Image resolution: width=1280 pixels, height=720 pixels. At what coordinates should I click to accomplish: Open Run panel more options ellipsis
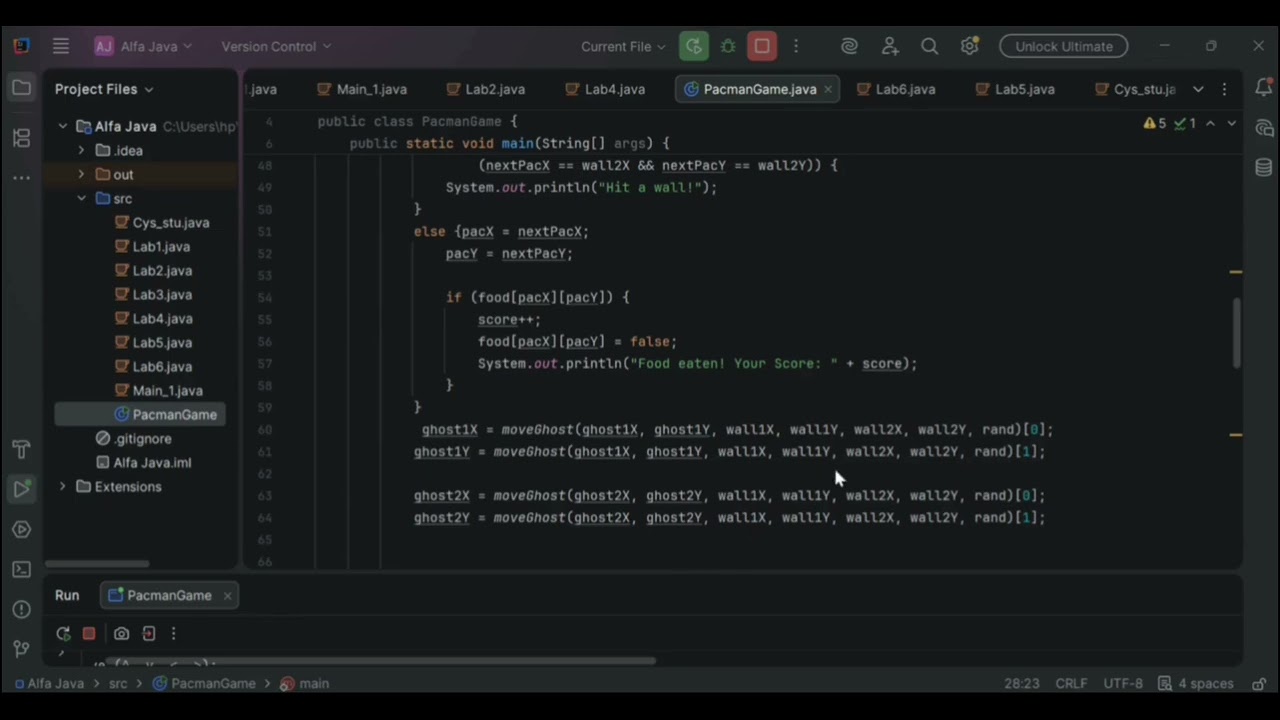click(173, 633)
